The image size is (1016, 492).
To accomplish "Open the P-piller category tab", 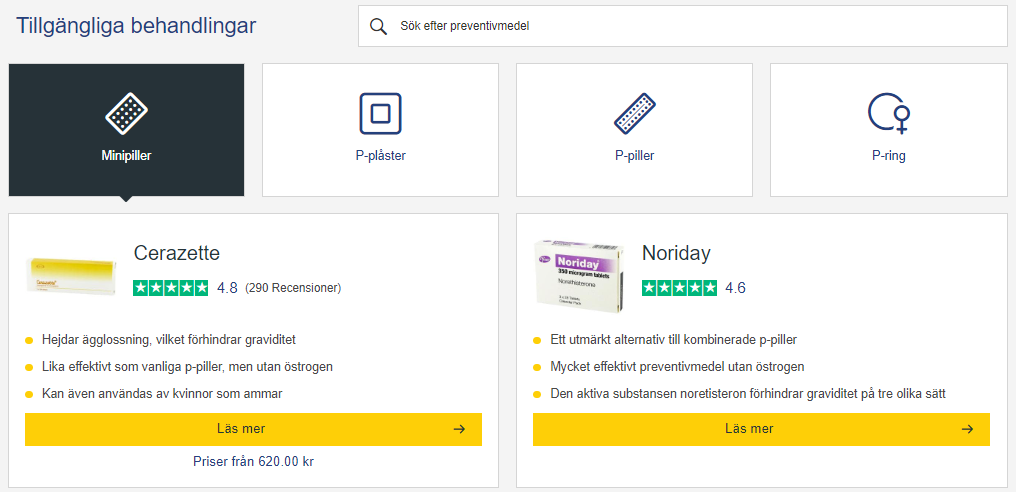I will pyautogui.click(x=634, y=130).
